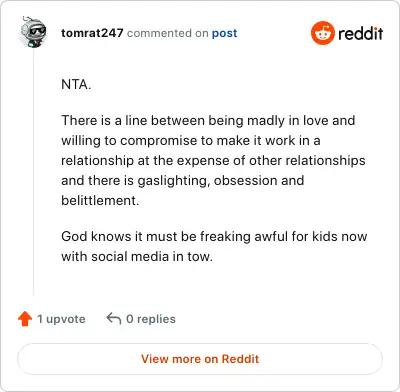The height and width of the screenshot is (392, 400).
Task: Follow the blue "post" link
Action: pos(225,33)
